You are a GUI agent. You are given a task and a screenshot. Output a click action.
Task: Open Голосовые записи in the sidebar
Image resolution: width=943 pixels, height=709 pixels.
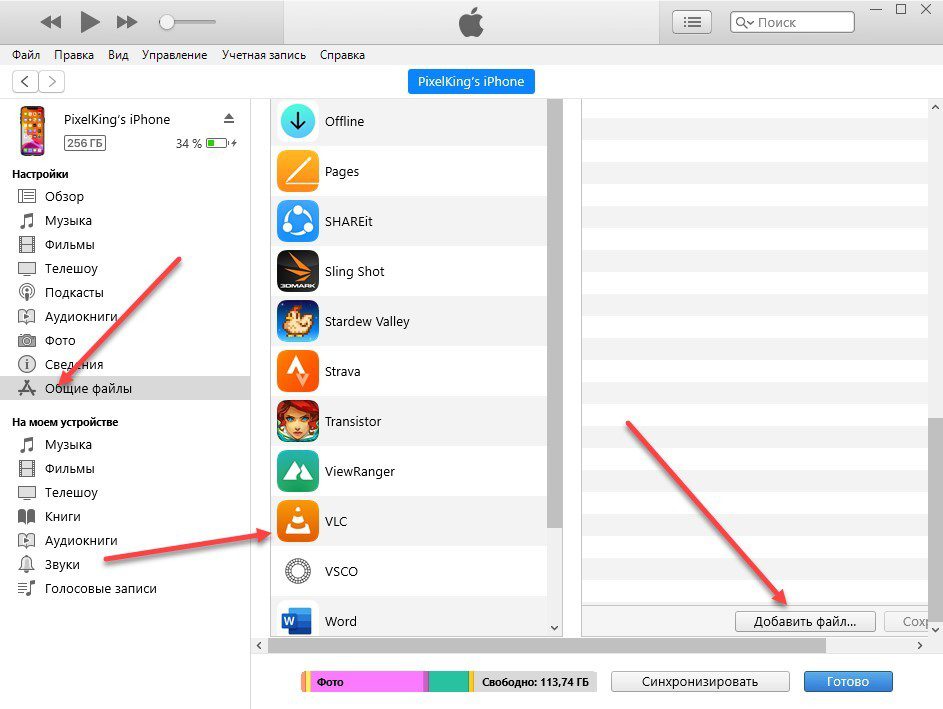125,589
